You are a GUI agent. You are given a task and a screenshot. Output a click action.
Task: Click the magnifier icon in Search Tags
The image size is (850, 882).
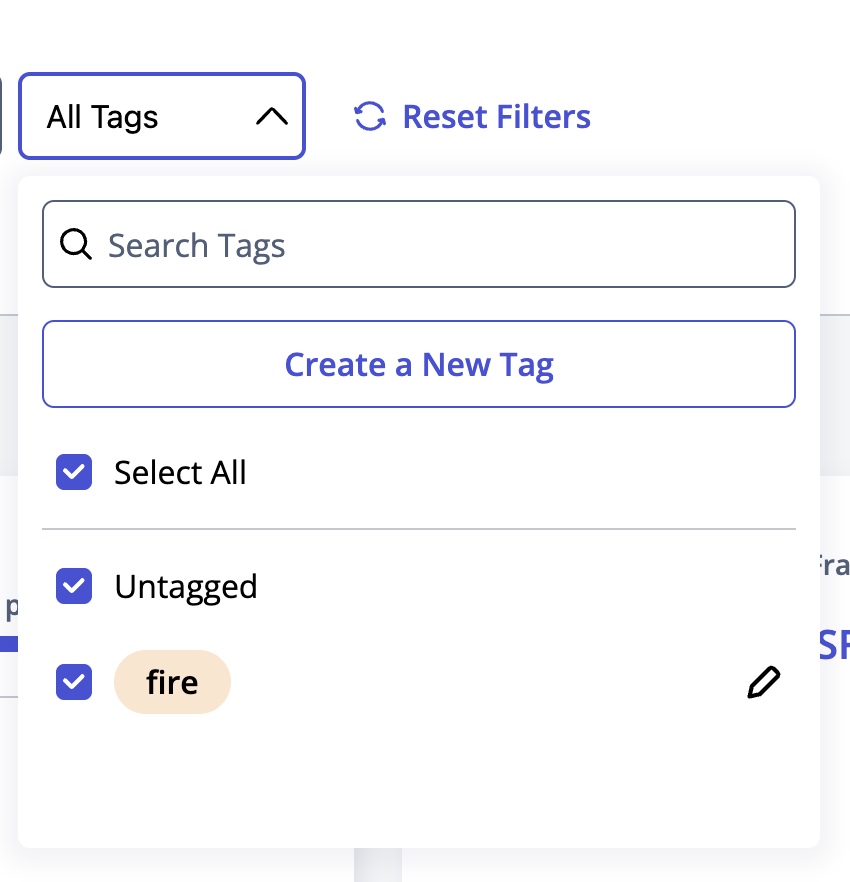coord(76,244)
